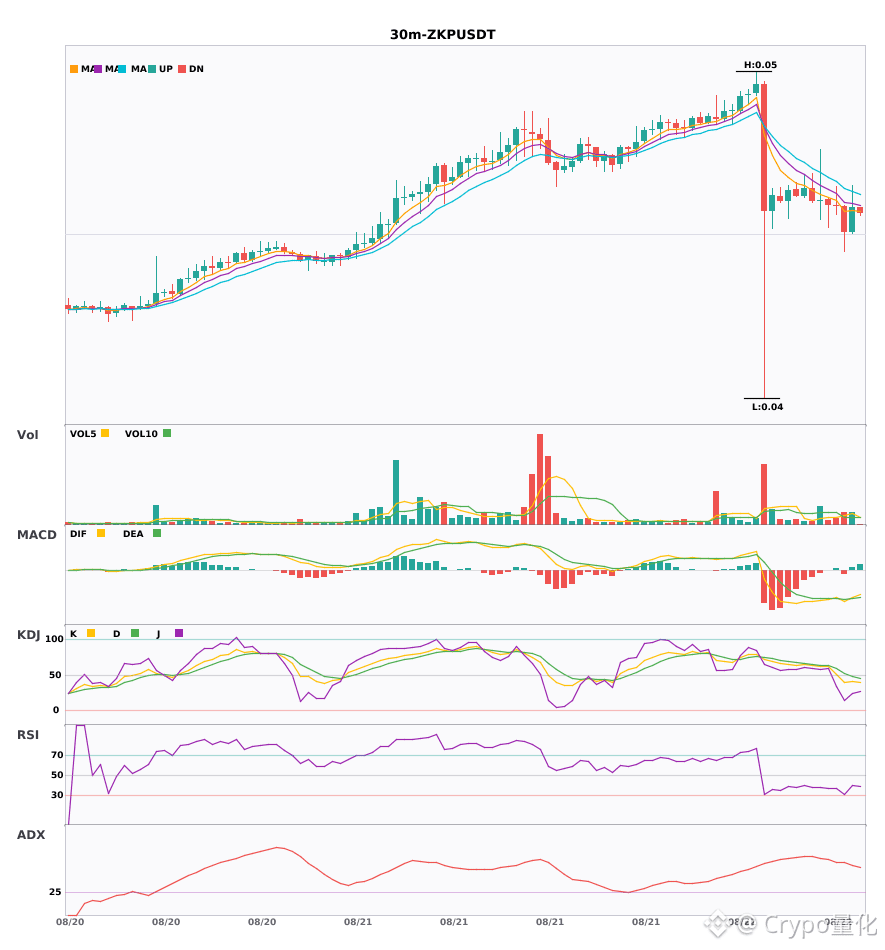Click the large red crash candlestick
Viewport: 885px width, 950px height.
[764, 147]
